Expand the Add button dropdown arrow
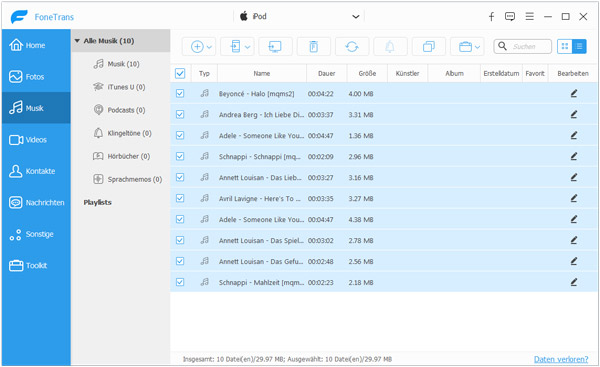Screen dimensions: 600x367 point(209,47)
